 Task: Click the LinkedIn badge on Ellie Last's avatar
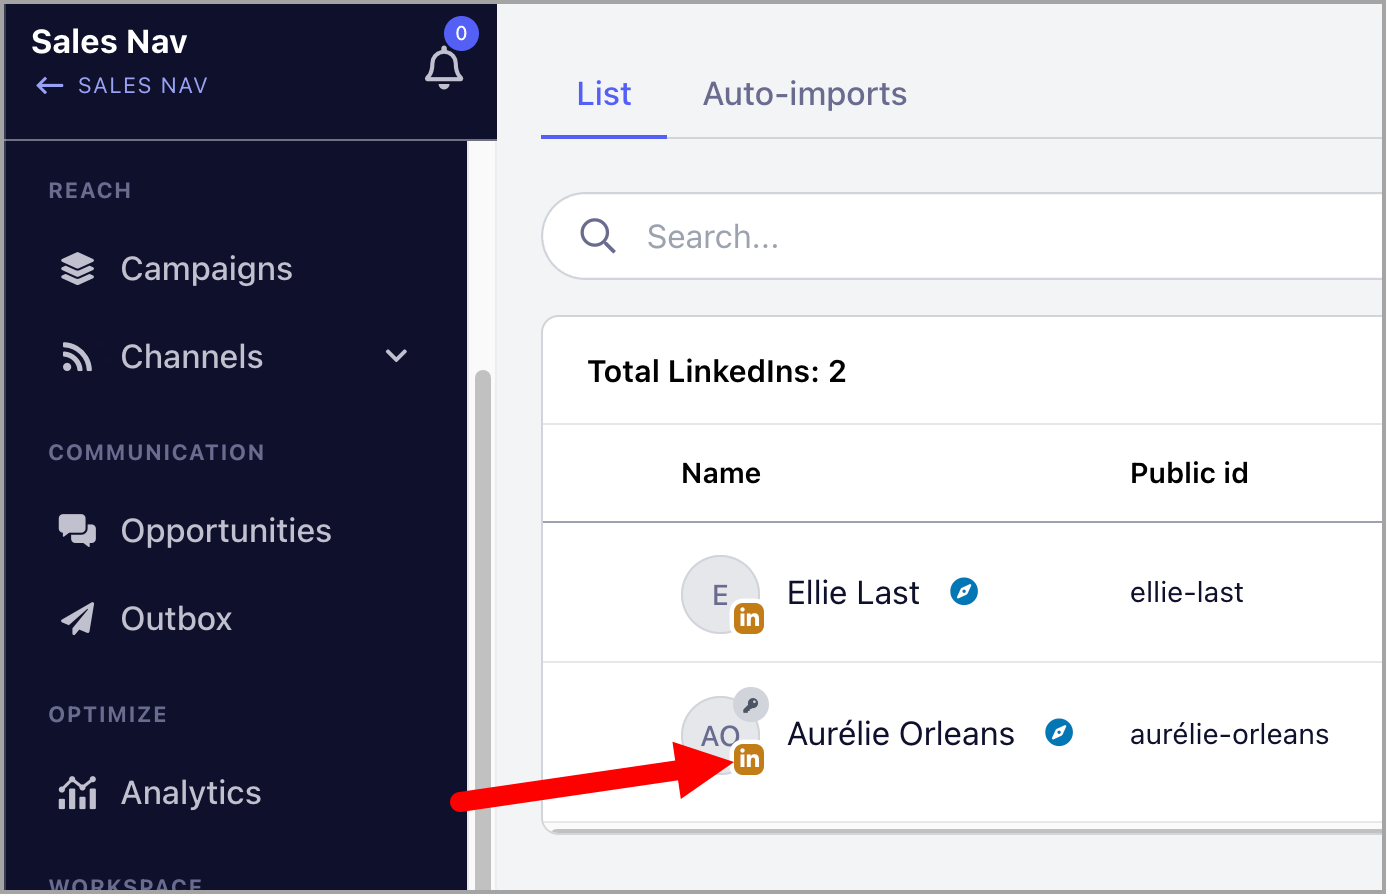point(749,618)
